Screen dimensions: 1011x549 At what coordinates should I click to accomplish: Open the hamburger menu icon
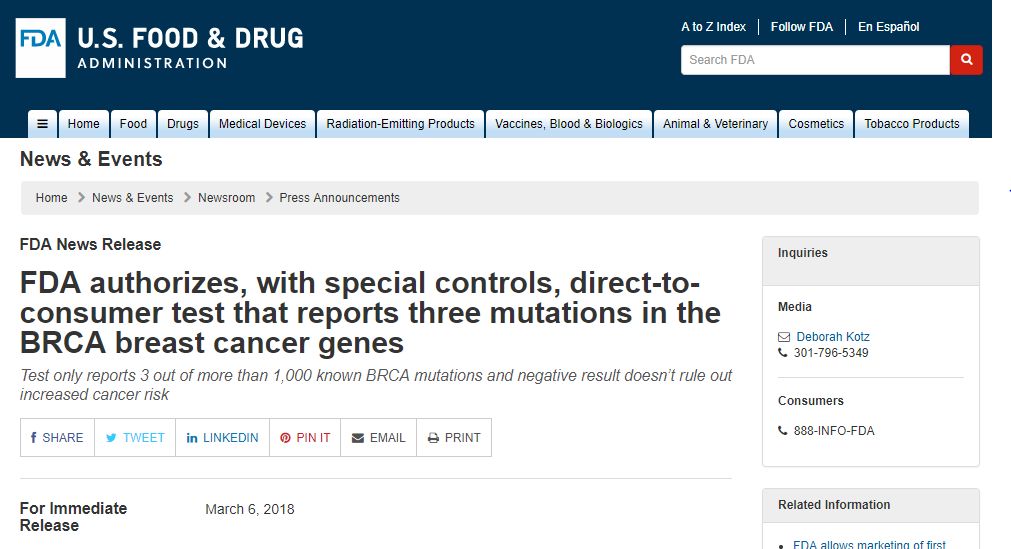[42, 124]
